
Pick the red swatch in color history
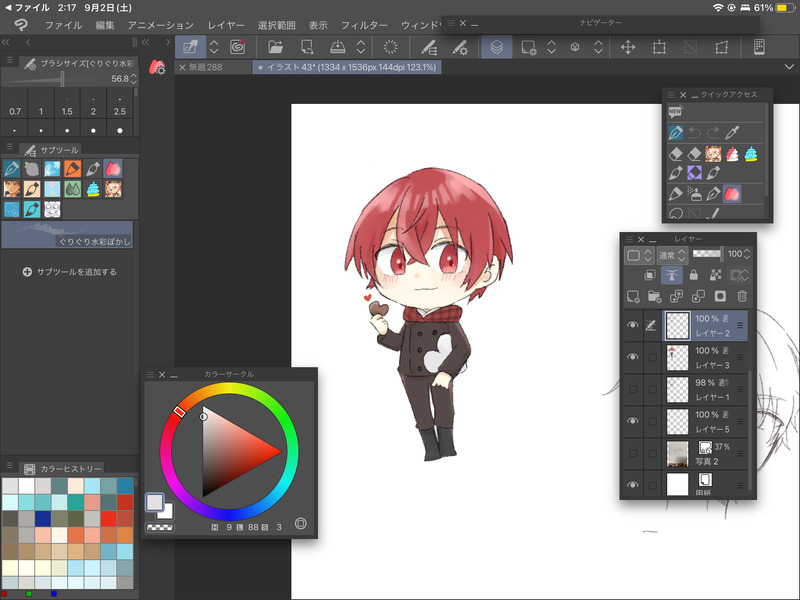pyautogui.click(x=108, y=518)
